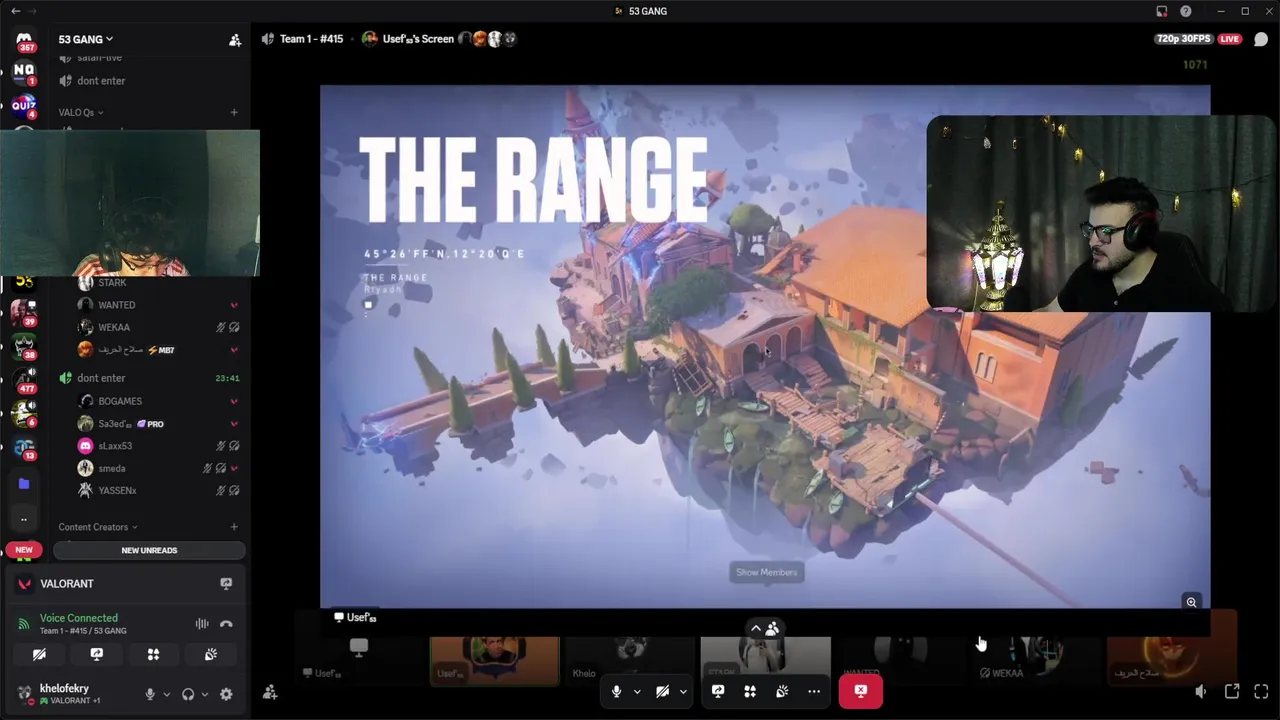This screenshot has height=720, width=1280.
Task: Open the QUIZ server icon
Action: pyautogui.click(x=24, y=105)
